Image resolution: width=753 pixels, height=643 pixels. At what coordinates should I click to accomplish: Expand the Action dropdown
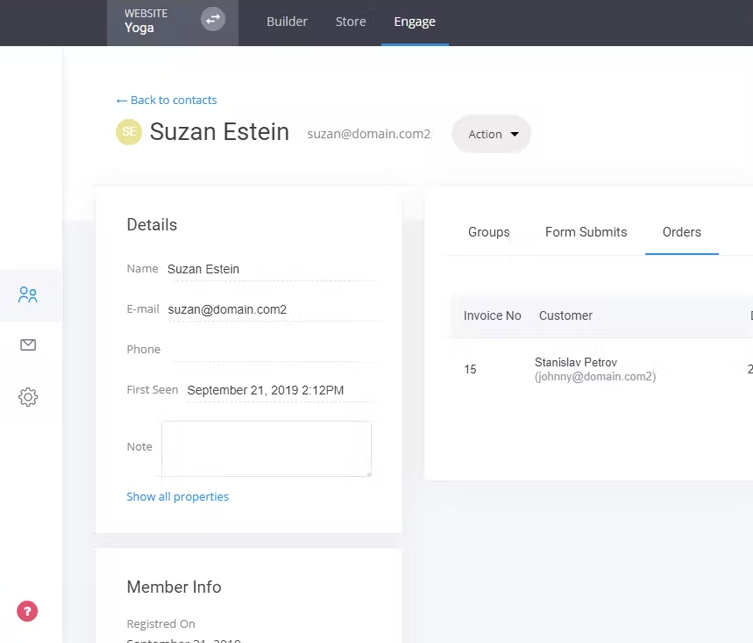(491, 134)
